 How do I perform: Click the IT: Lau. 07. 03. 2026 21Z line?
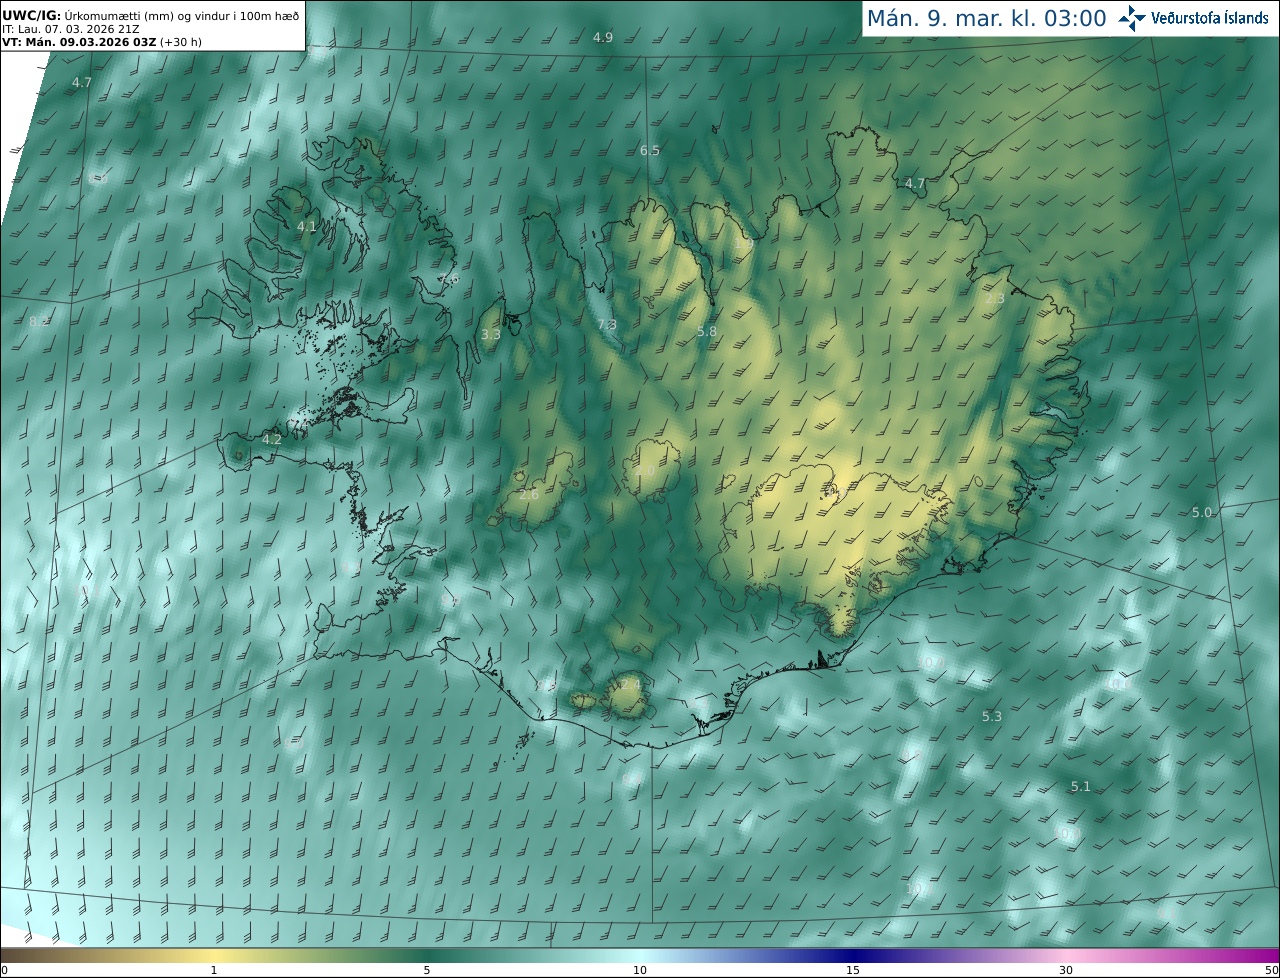[x=71, y=29]
